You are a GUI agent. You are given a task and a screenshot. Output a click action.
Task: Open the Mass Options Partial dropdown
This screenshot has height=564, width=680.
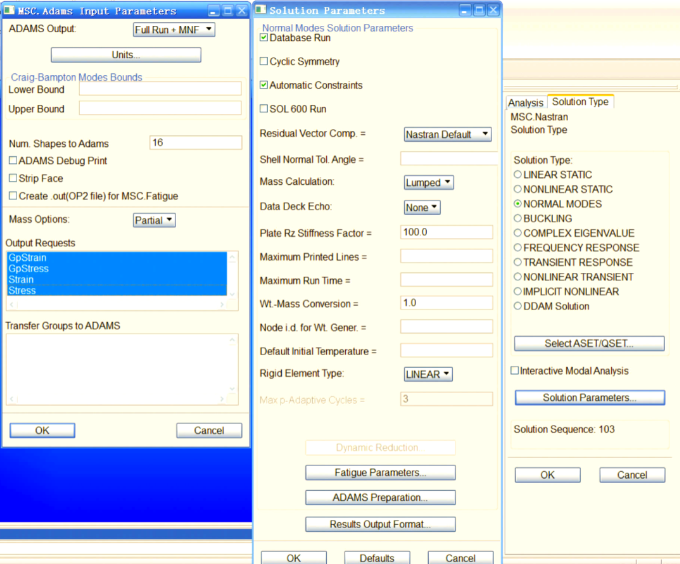[x=154, y=220]
